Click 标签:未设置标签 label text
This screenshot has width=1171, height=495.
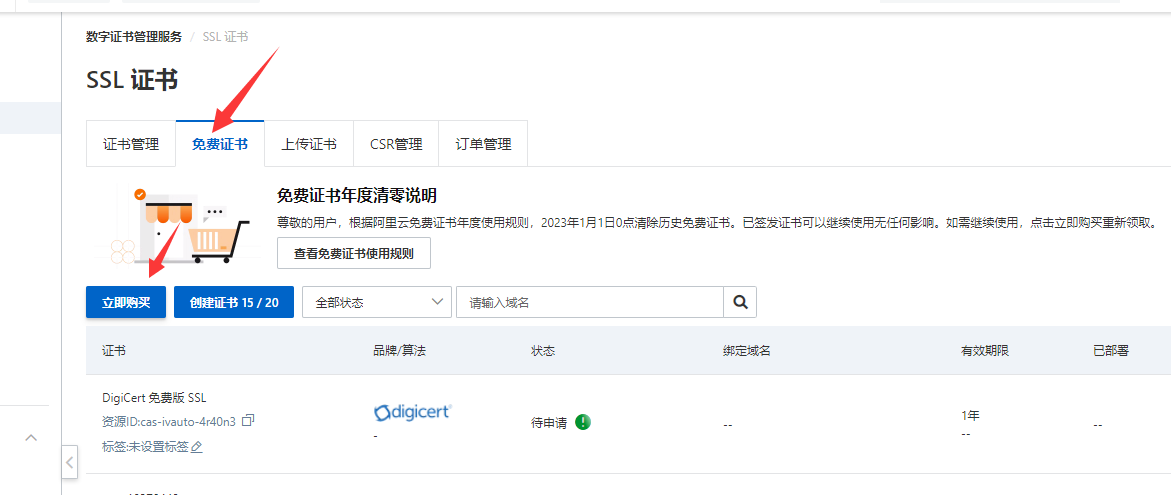tap(145, 446)
